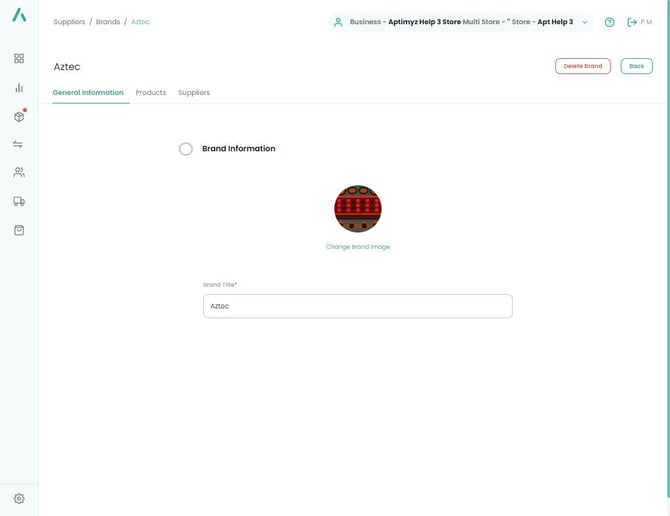670x516 pixels.
Task: Click the Back button
Action: pyautogui.click(x=636, y=66)
